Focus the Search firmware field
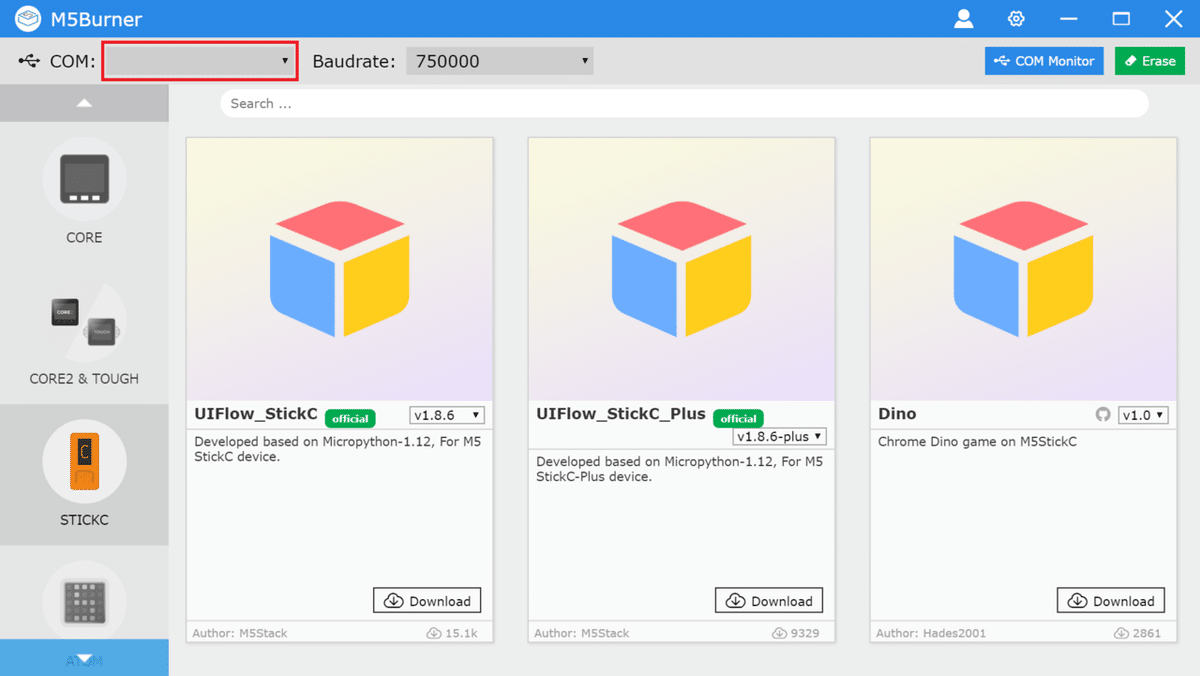This screenshot has height=676, width=1200. click(684, 103)
